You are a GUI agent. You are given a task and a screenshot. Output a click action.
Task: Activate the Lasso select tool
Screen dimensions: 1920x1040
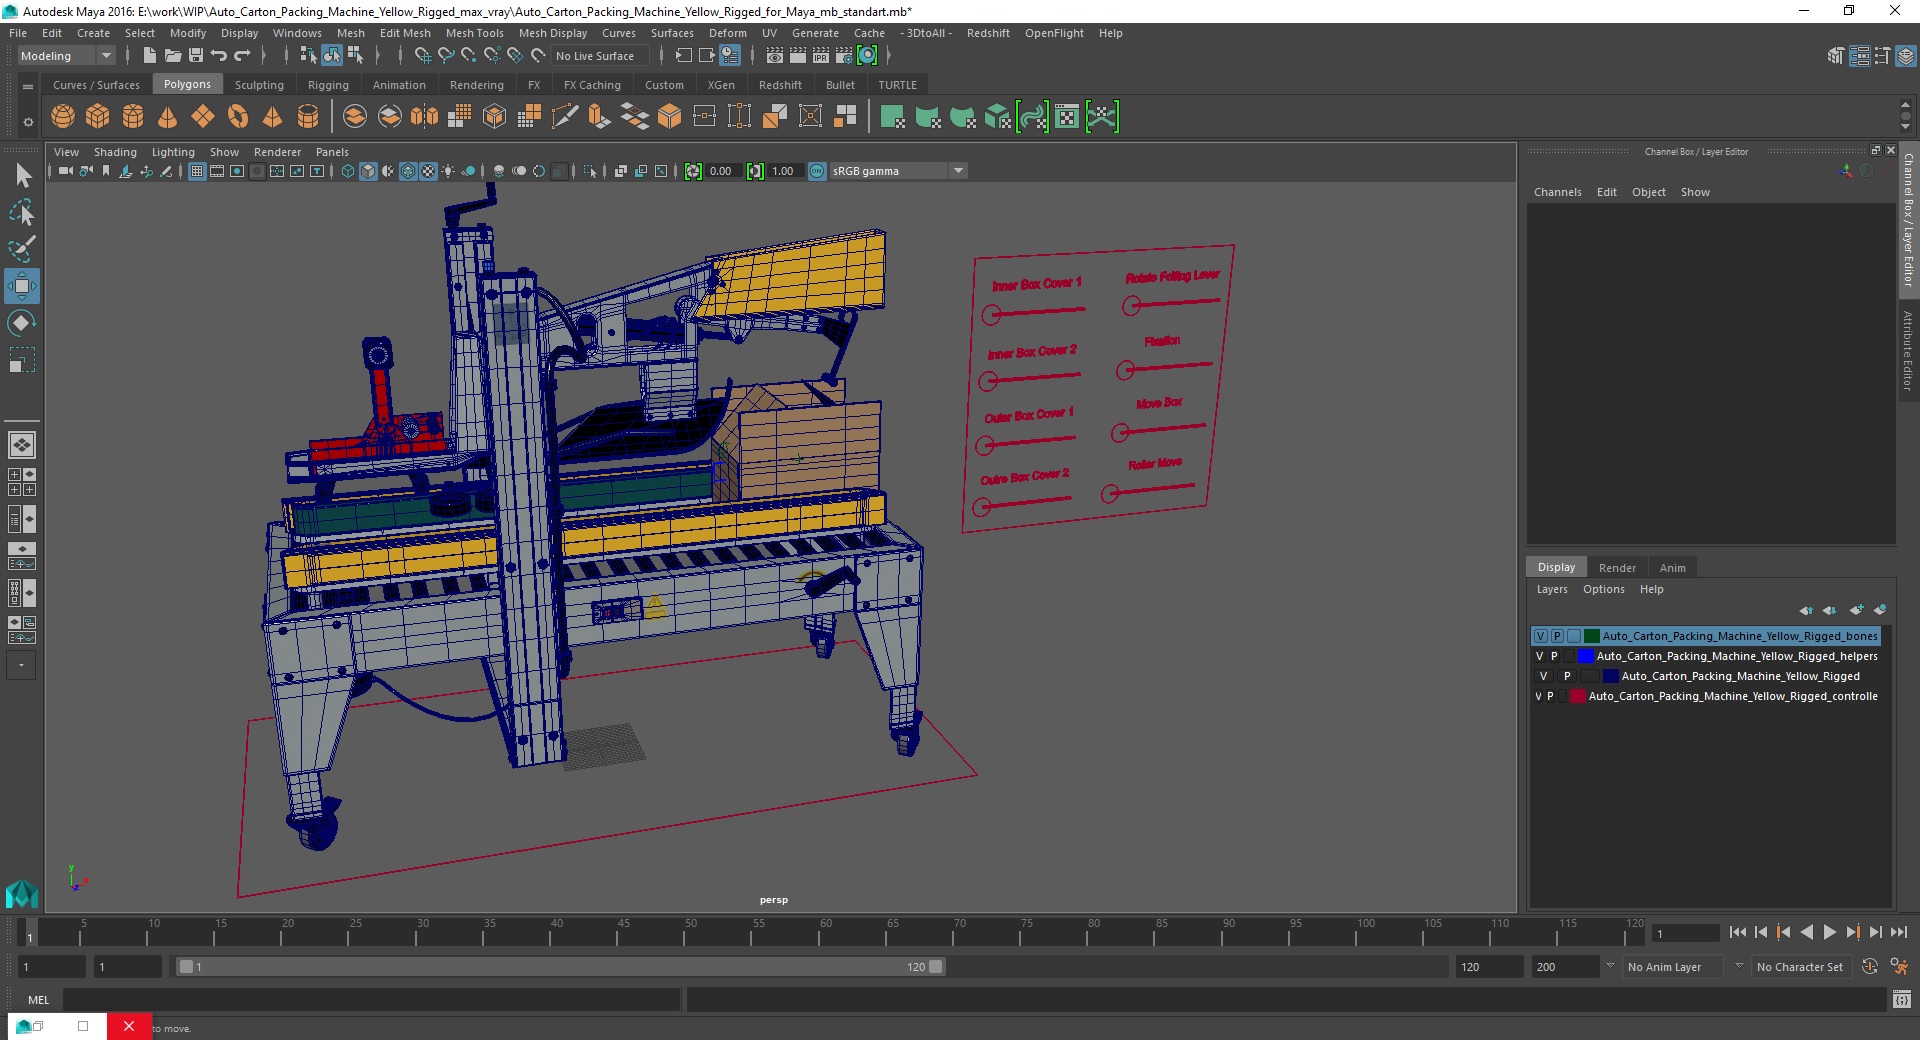[x=22, y=212]
